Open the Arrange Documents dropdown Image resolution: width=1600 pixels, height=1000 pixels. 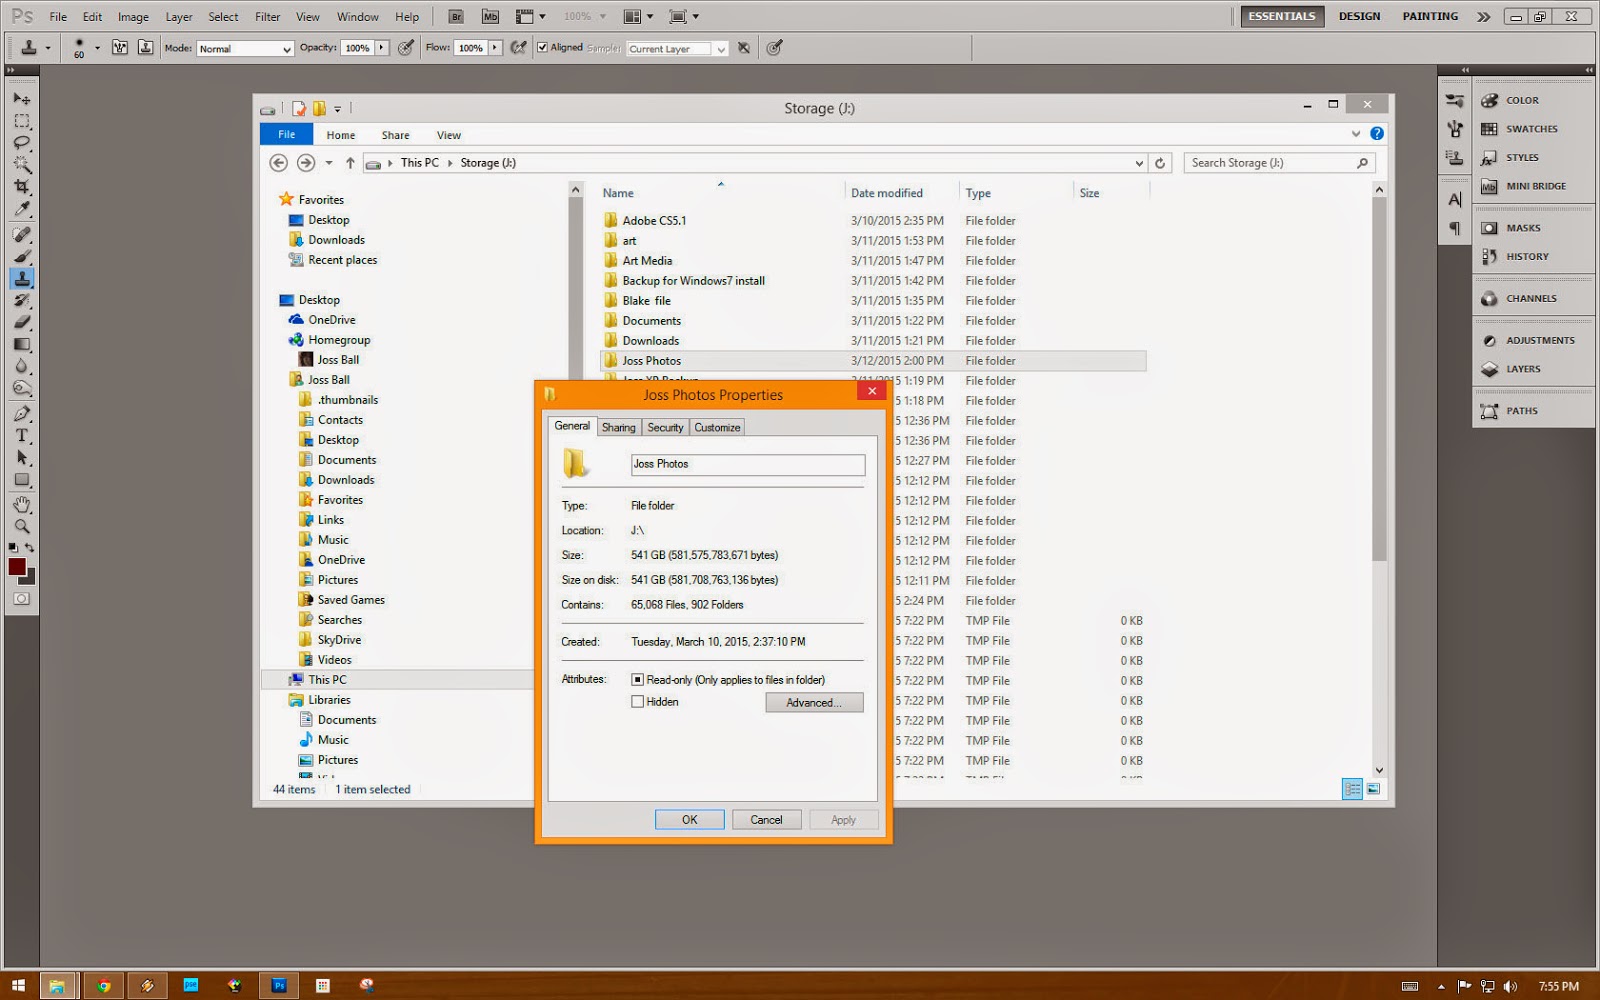point(637,17)
